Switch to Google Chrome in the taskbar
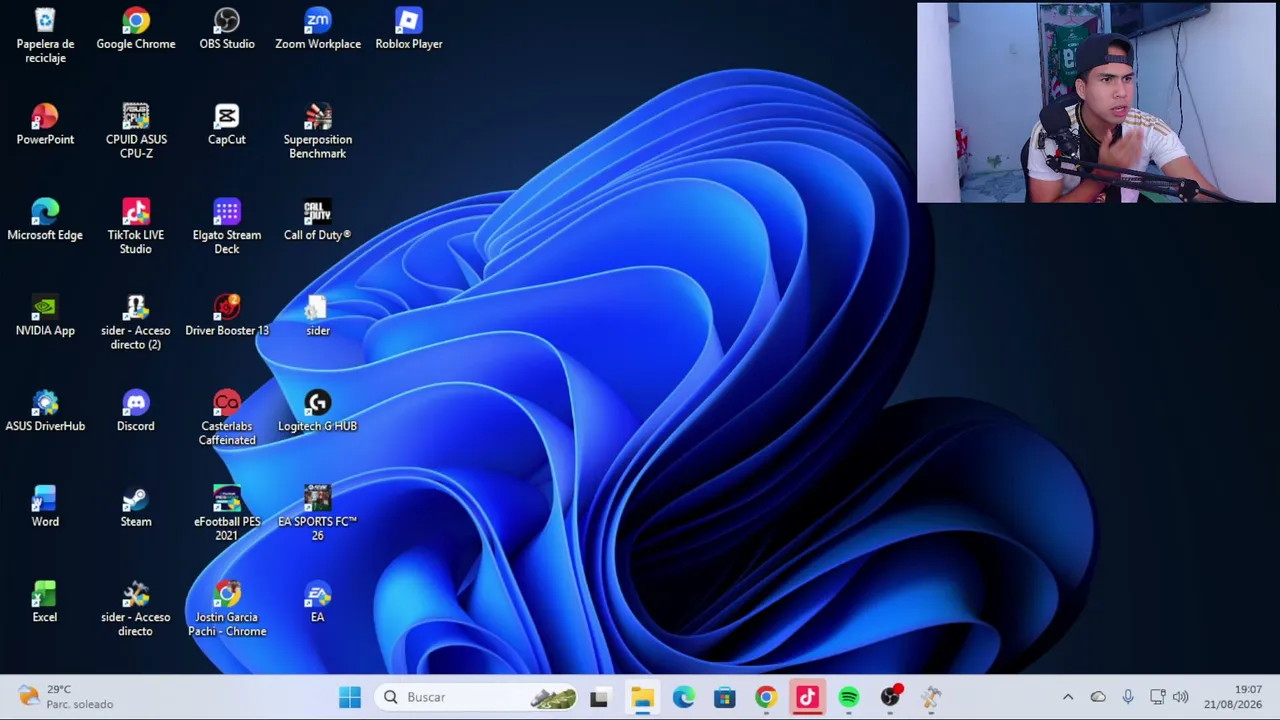 [766, 697]
